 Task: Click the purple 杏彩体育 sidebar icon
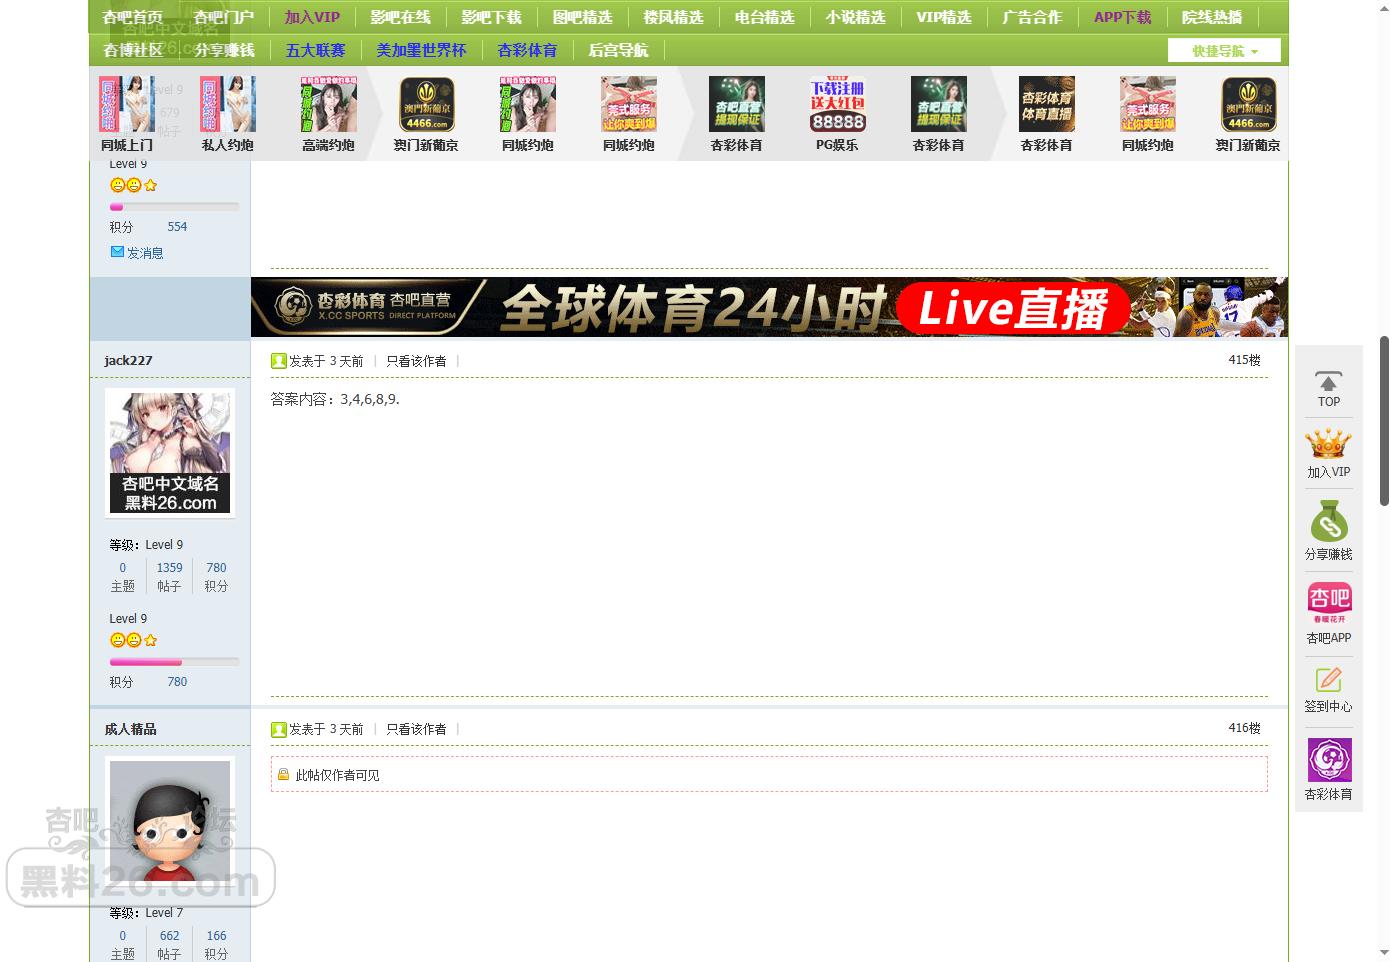coord(1329,760)
